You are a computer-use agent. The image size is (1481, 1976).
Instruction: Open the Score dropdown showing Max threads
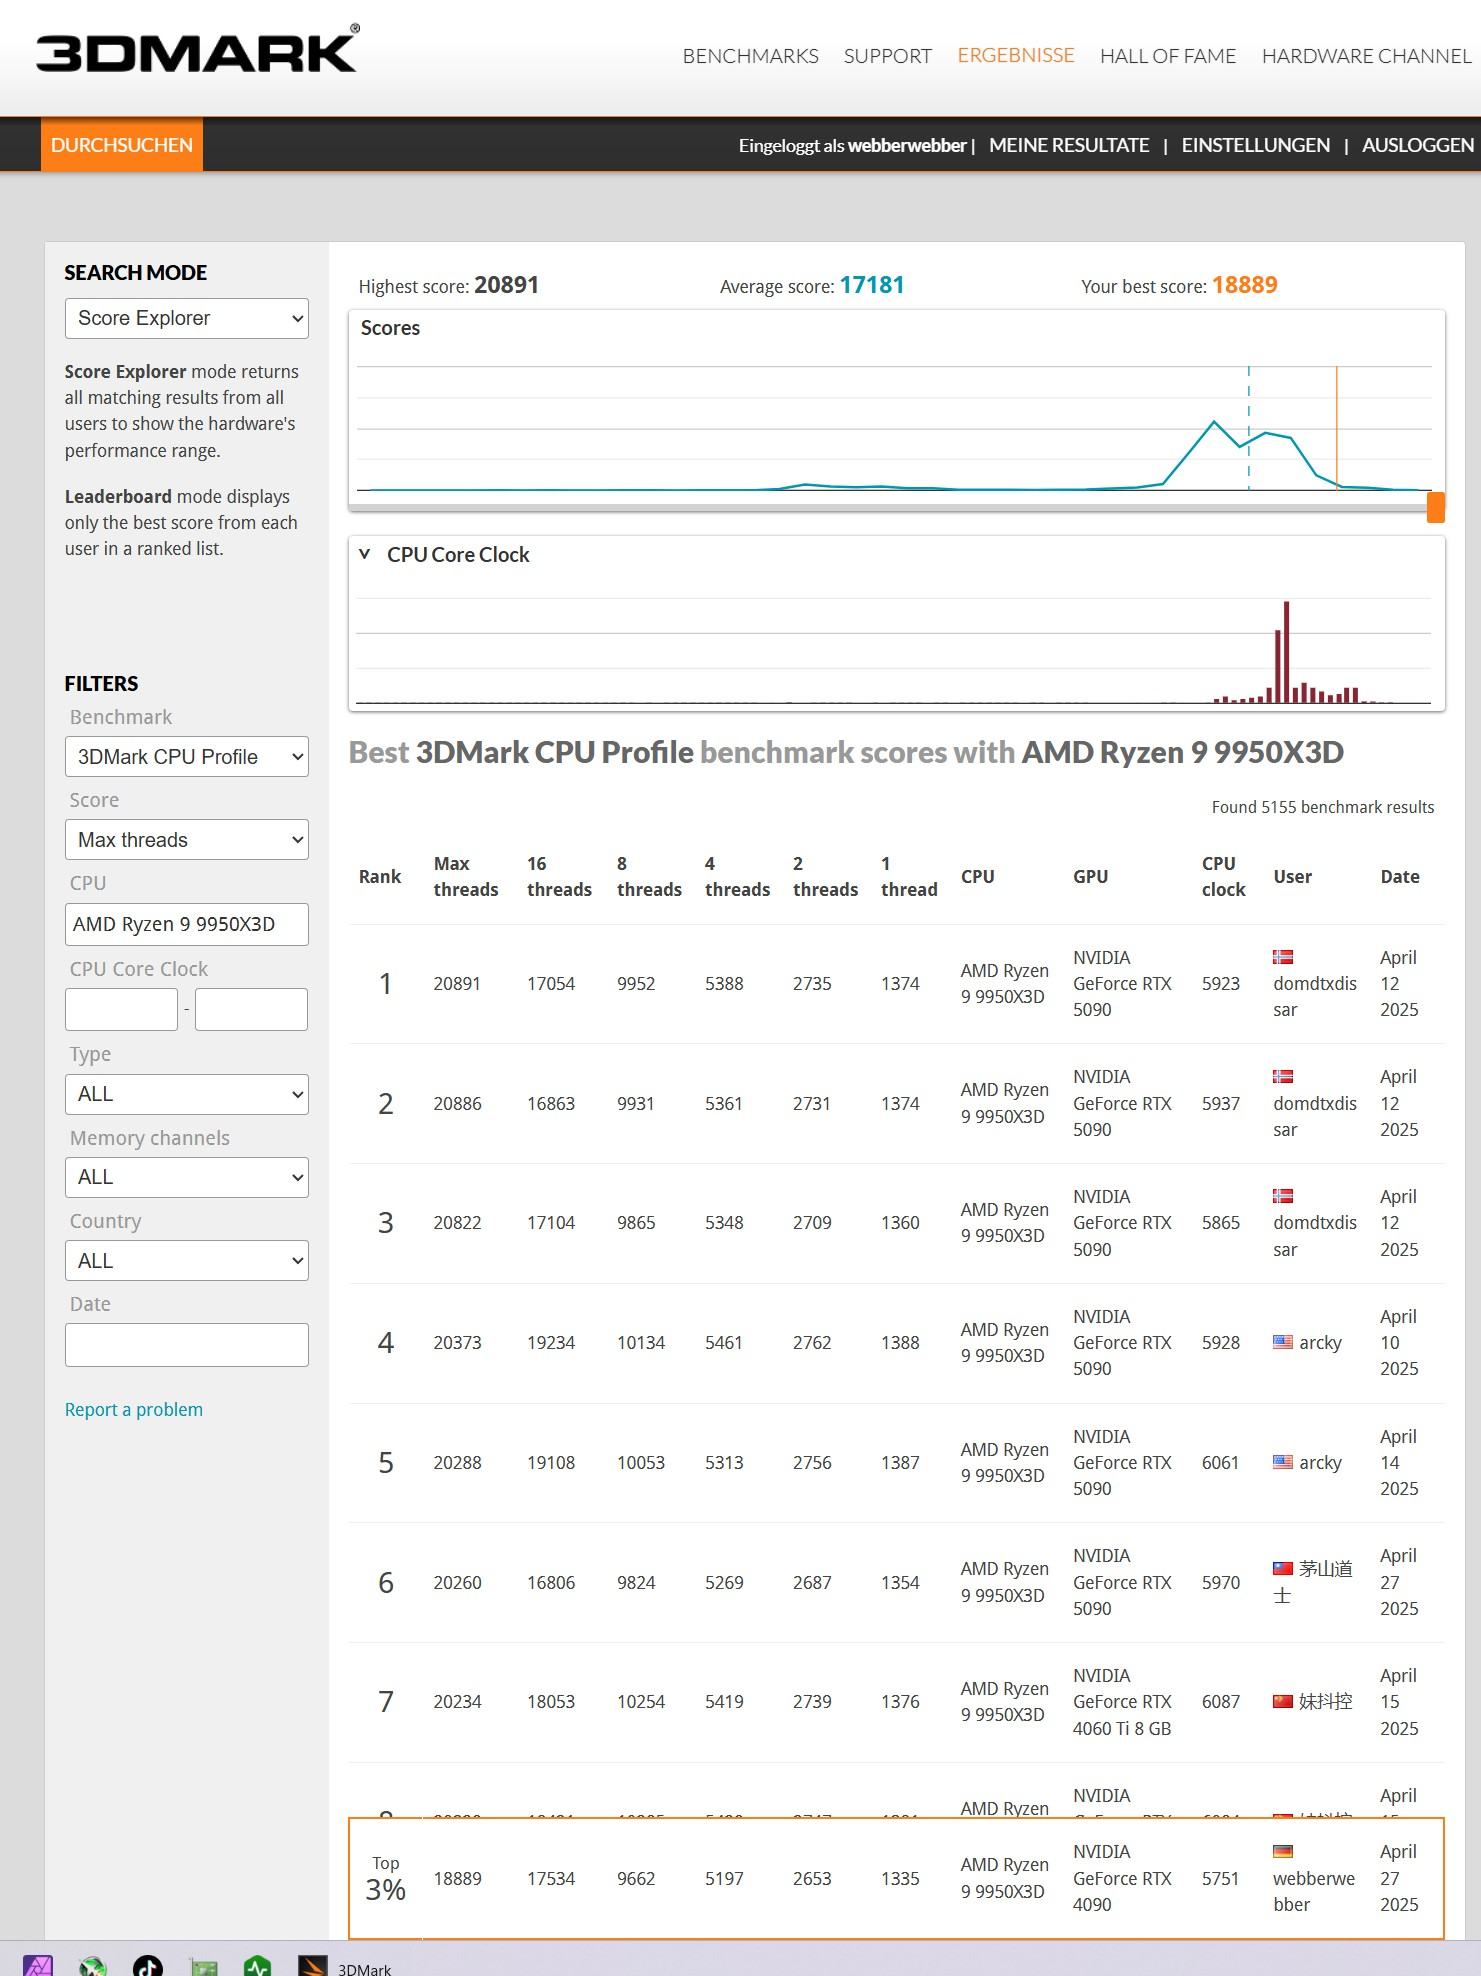tap(187, 840)
